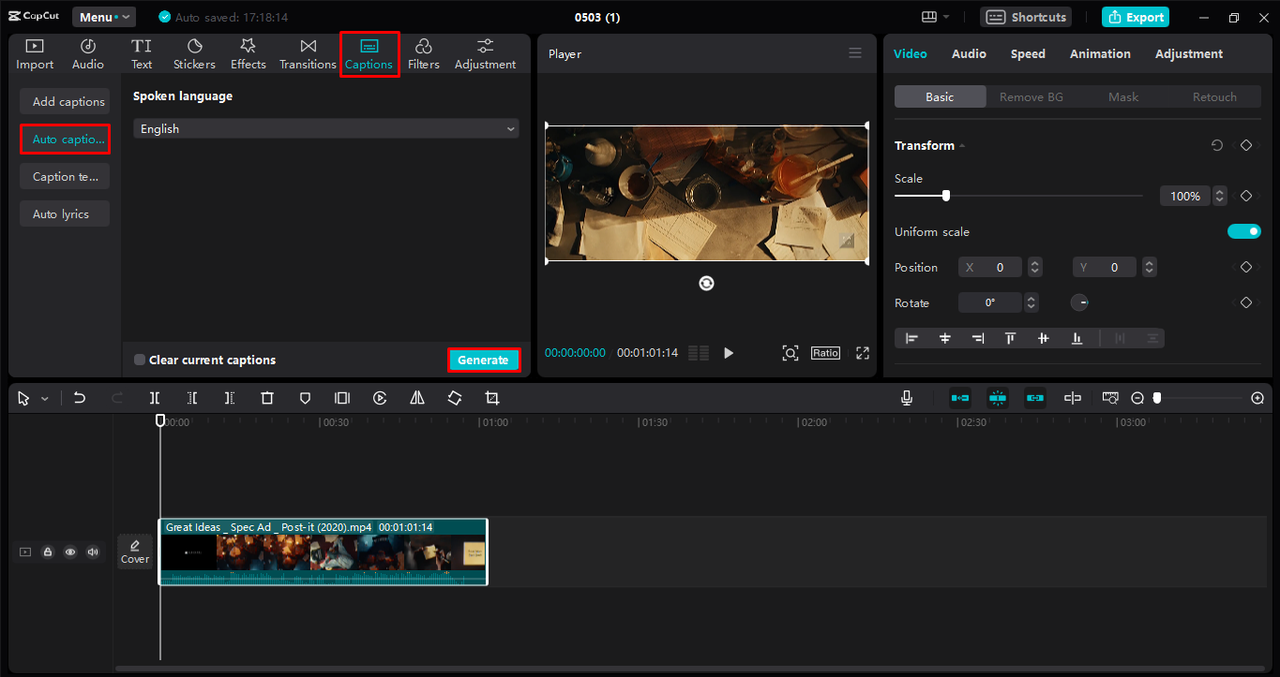
Task: Open the Import media tab
Action: (35, 54)
